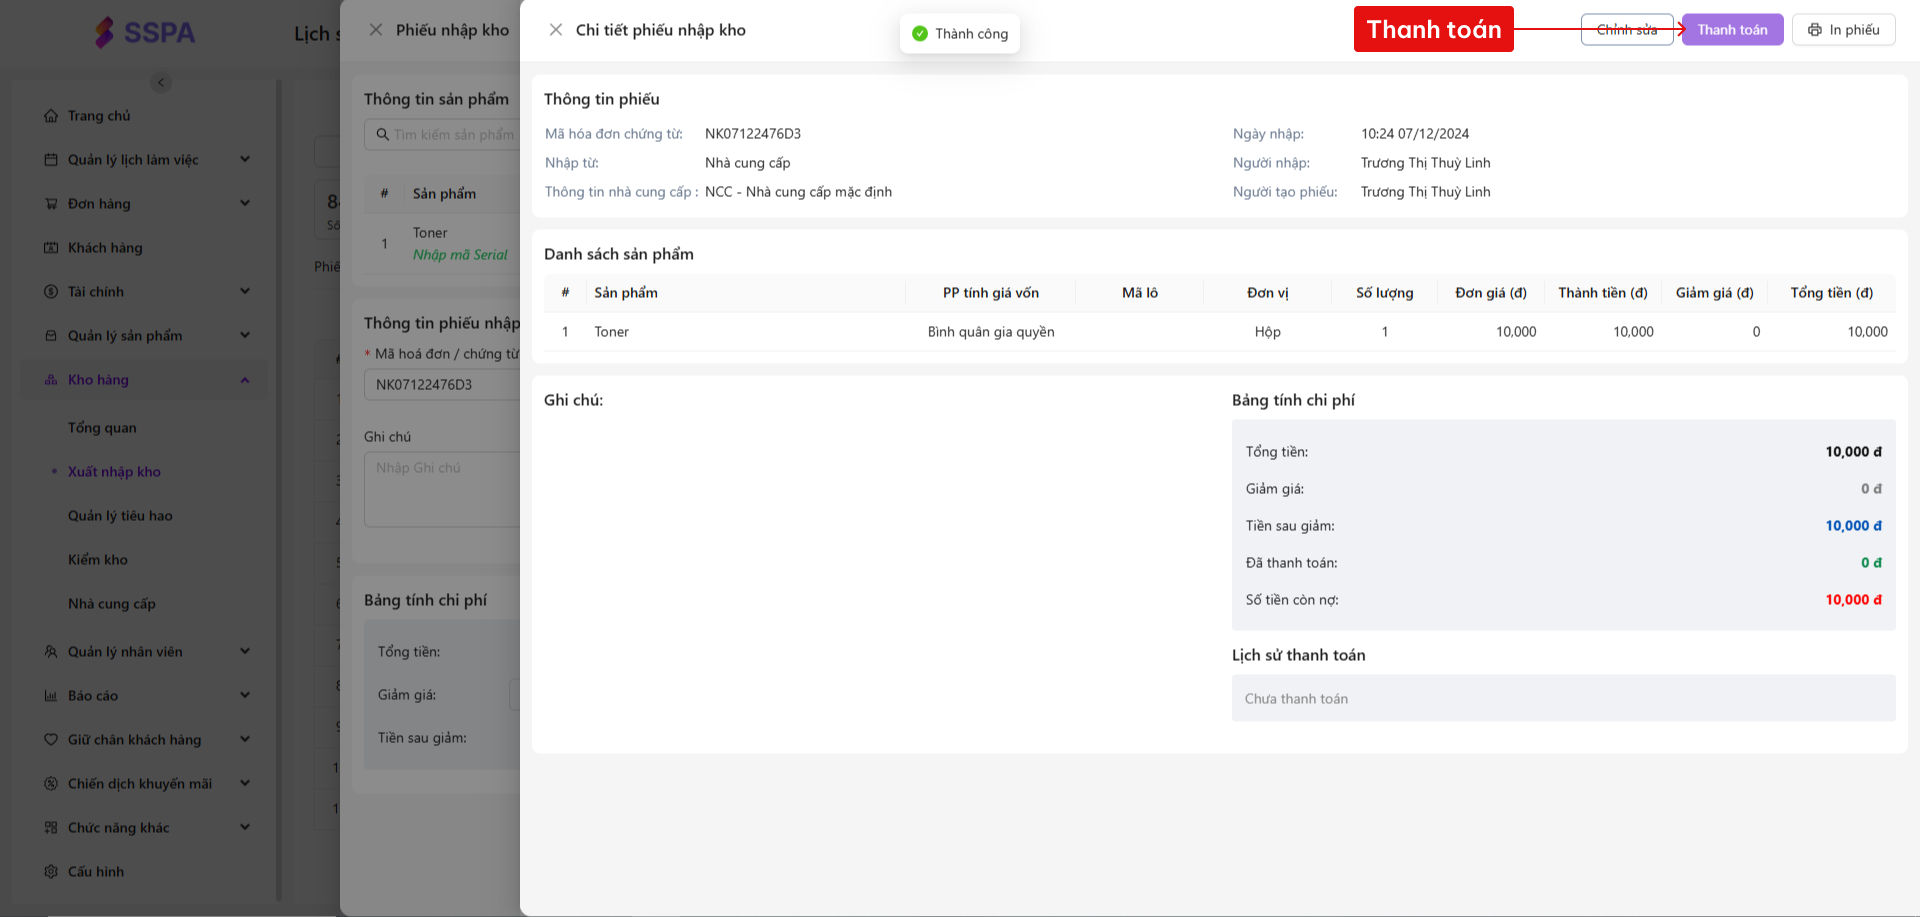Click the PP tính giá vốn column header
The height and width of the screenshot is (917, 1920).
991,293
